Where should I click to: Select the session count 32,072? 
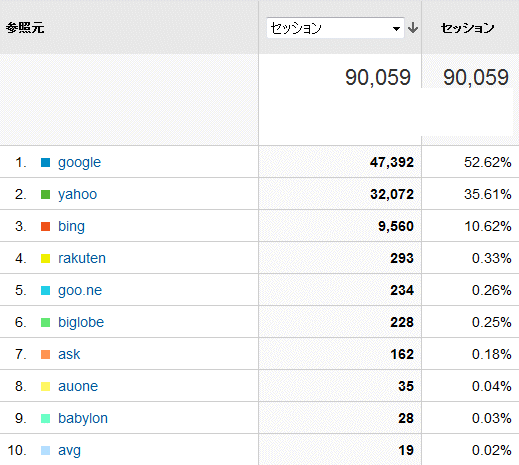pyautogui.click(x=392, y=195)
